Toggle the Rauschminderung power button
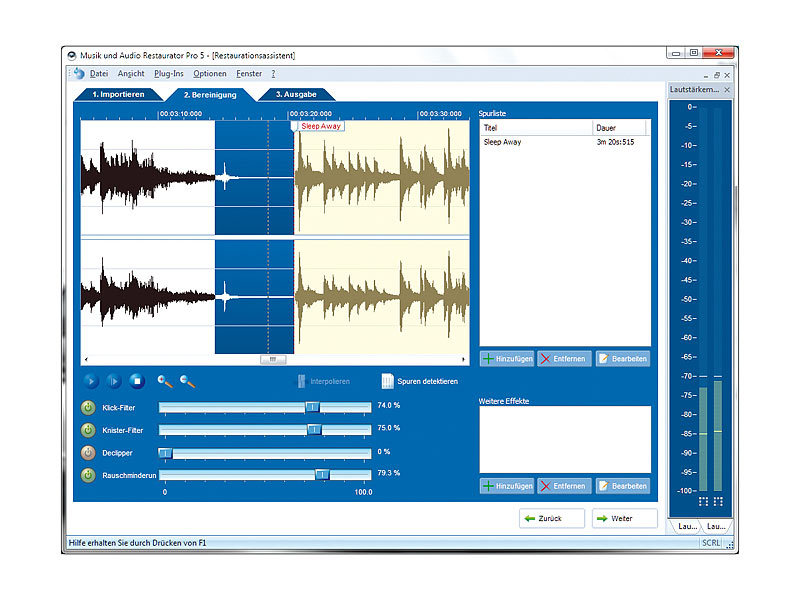 point(88,475)
